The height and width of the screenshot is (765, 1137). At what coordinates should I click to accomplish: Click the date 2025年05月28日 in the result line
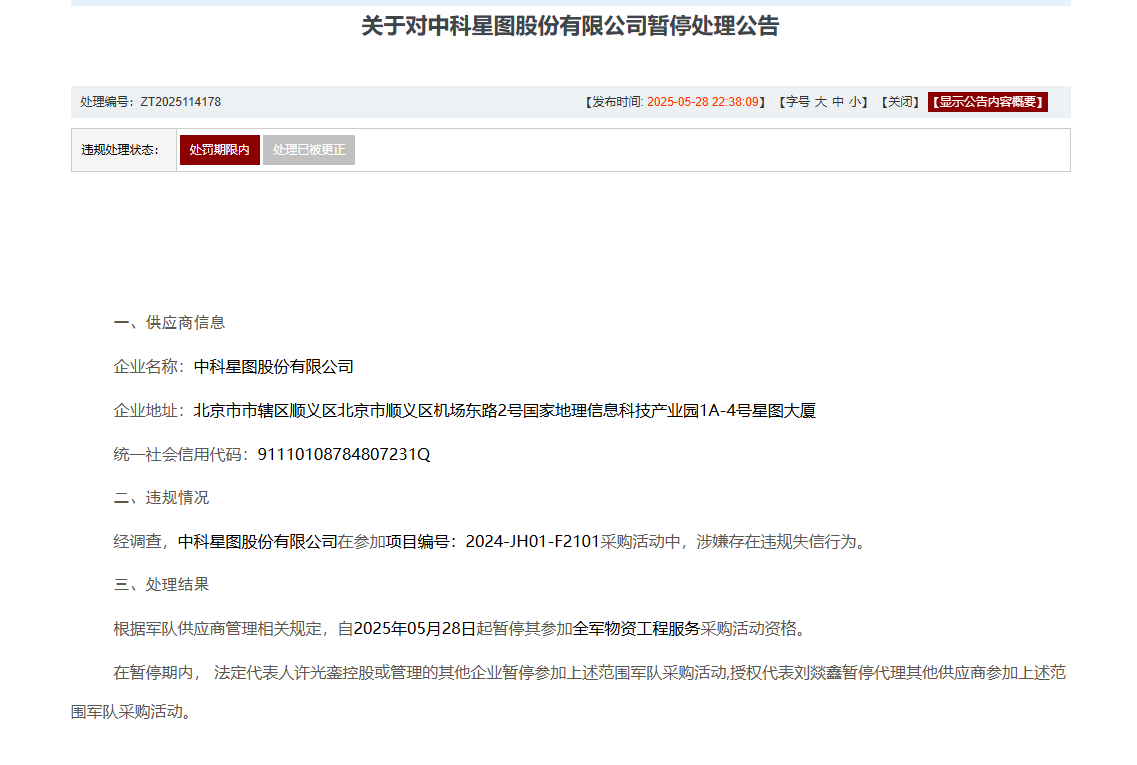(x=415, y=629)
